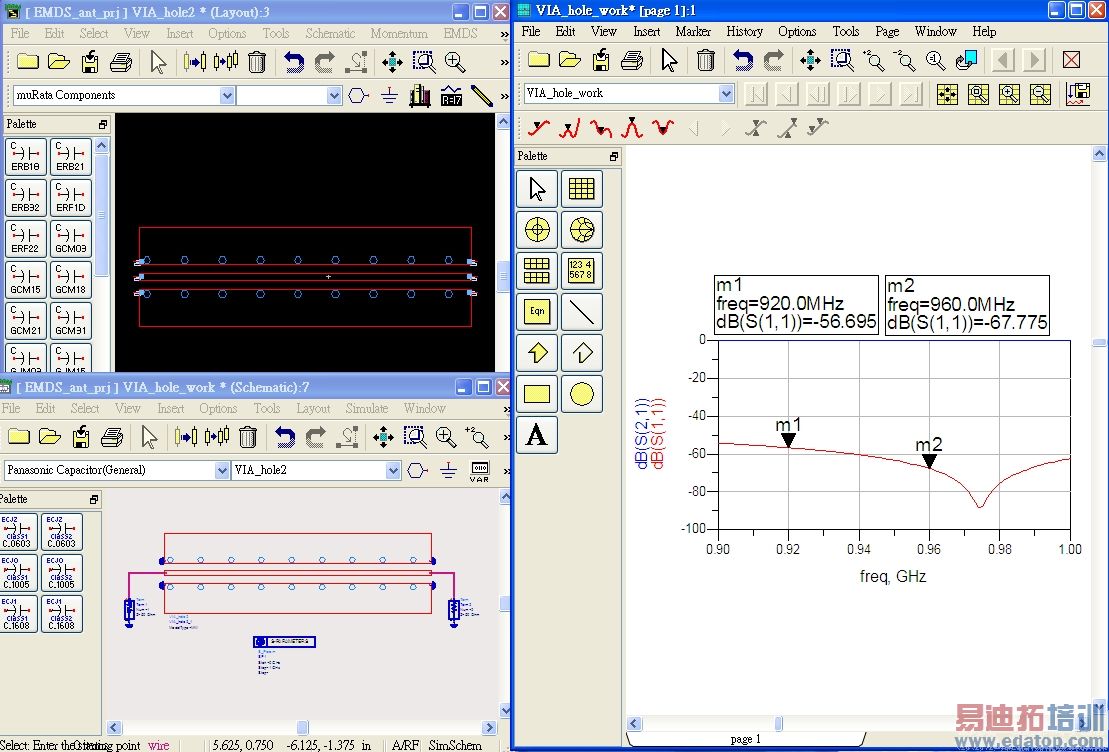Click the yellow circle shape tool

click(x=582, y=394)
